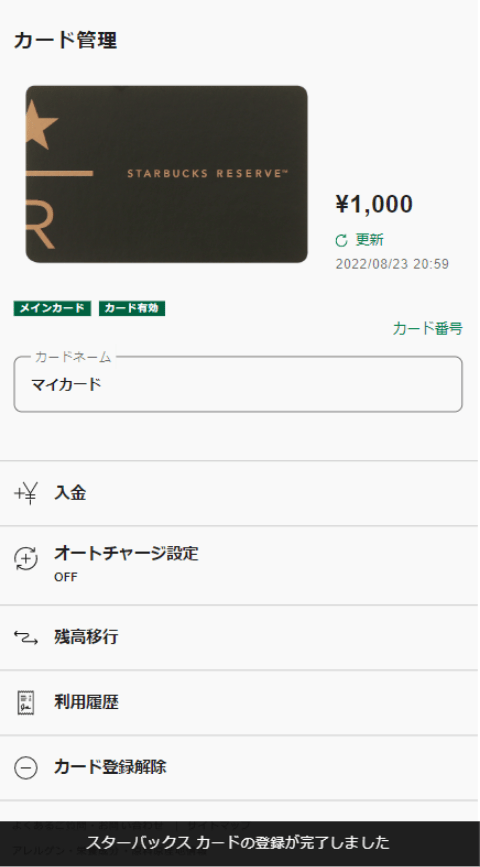Click the balance transfer arrows icon
The width and height of the screenshot is (480, 867).
click(25, 638)
